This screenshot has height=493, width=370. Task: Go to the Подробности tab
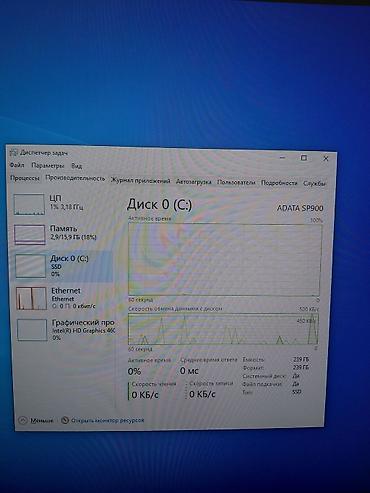click(x=279, y=183)
